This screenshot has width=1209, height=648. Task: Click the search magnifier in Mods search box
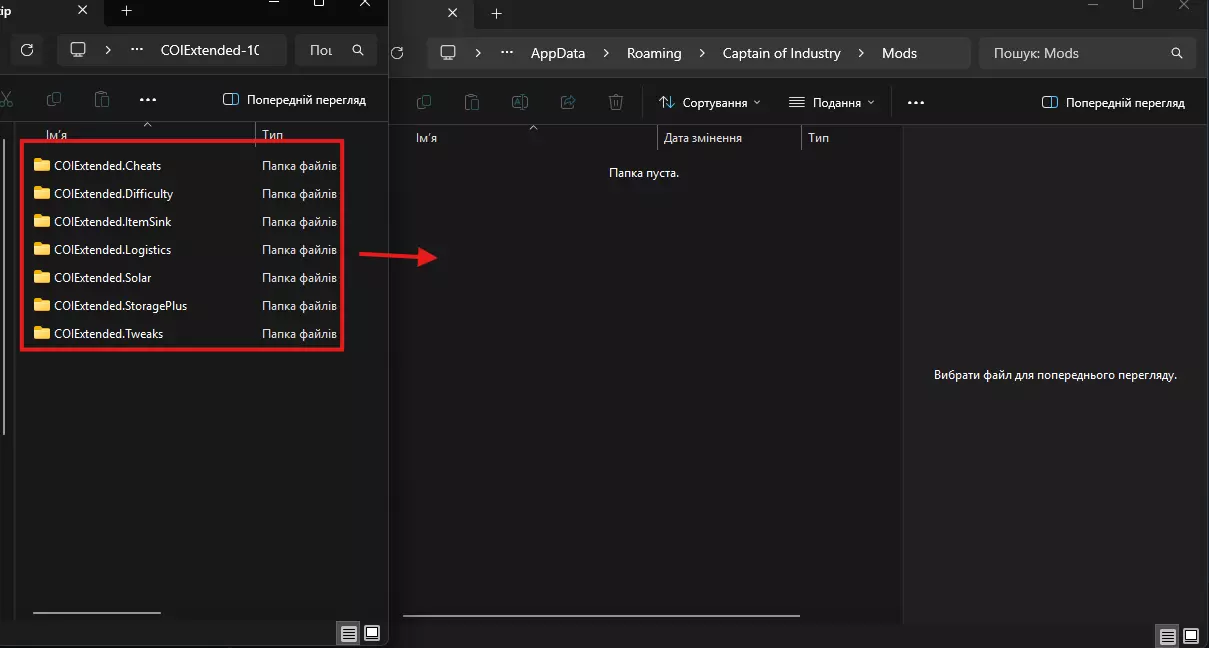[x=1177, y=53]
